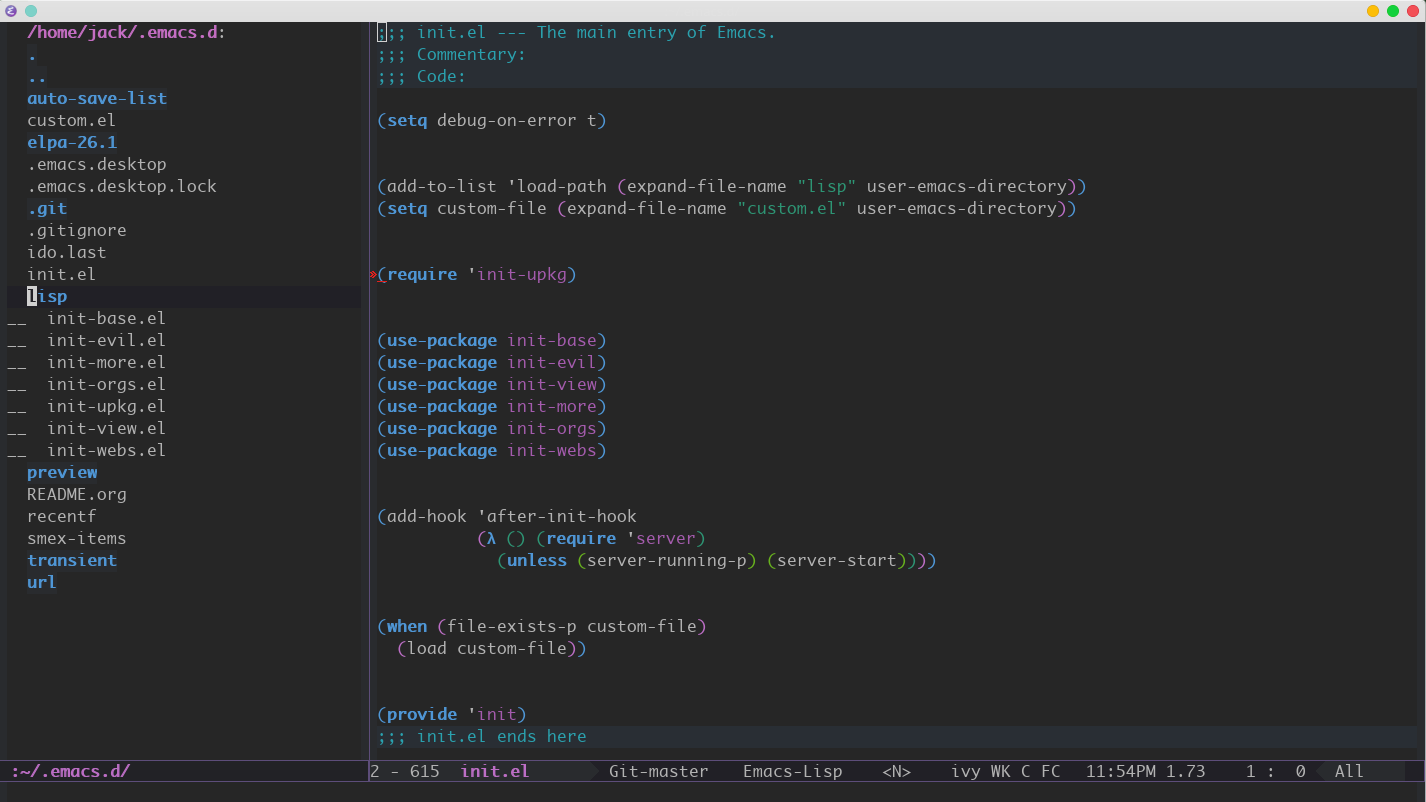Click init.el buffer name in mode line

[495, 771]
